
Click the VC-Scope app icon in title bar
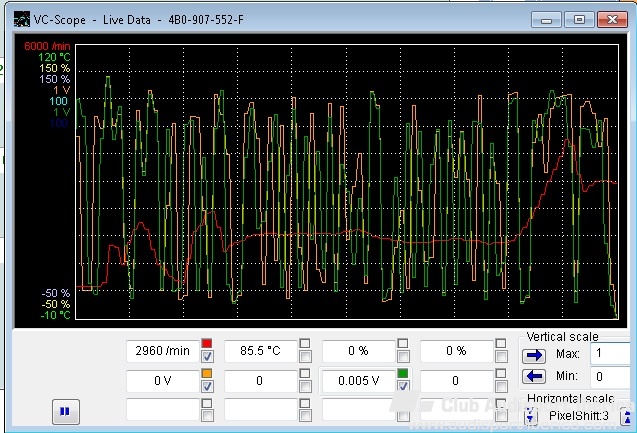pos(22,19)
